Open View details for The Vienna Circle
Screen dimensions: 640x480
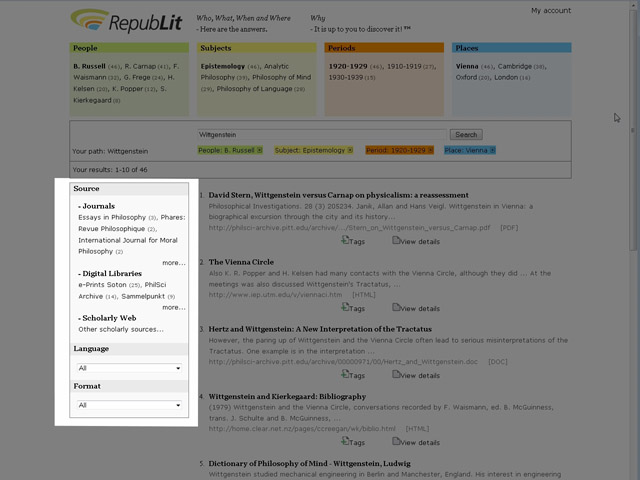396,308
